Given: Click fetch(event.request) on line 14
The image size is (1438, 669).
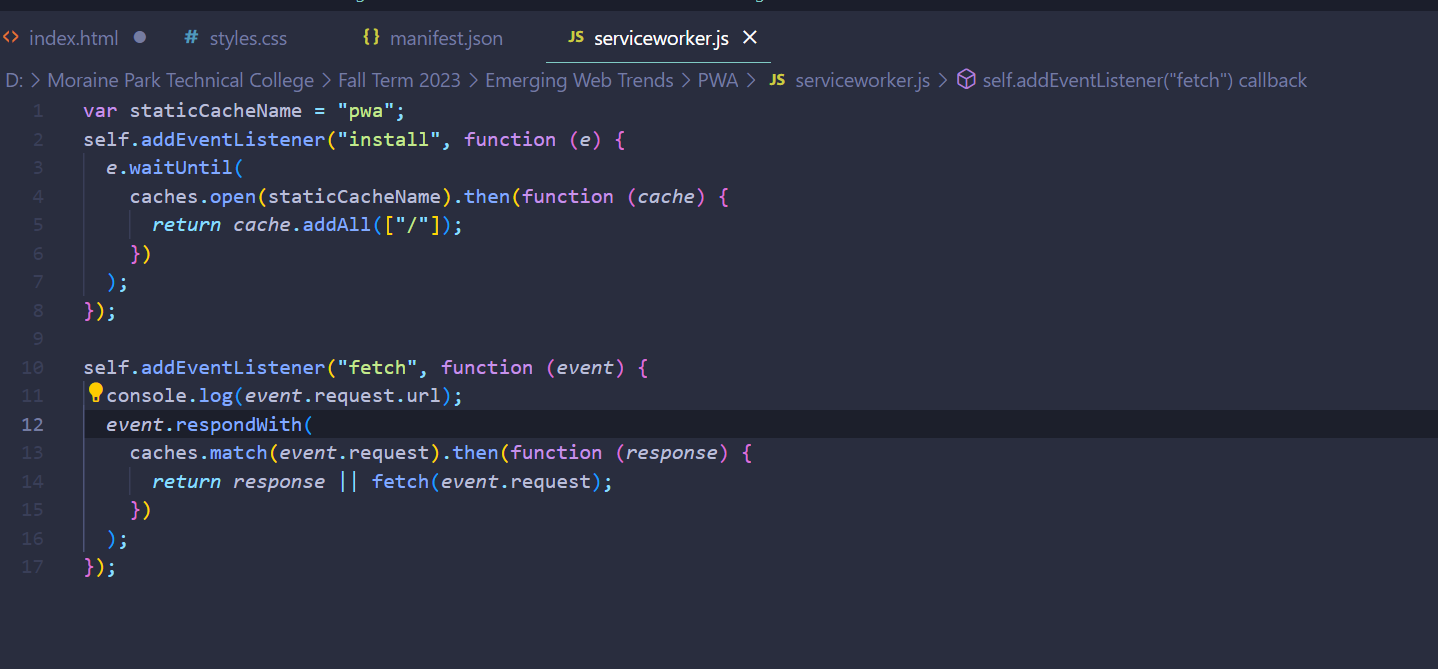Looking at the screenshot, I should coord(486,482).
